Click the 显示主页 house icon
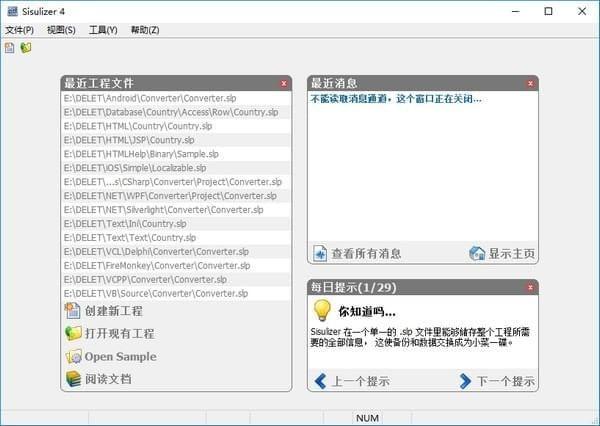600x426 pixels. [x=477, y=253]
